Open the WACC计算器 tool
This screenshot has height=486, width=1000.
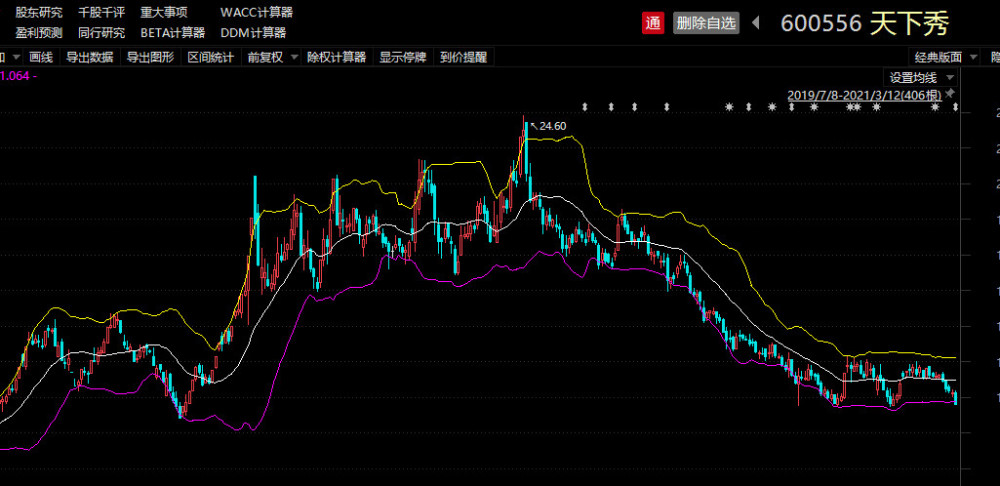pos(256,12)
